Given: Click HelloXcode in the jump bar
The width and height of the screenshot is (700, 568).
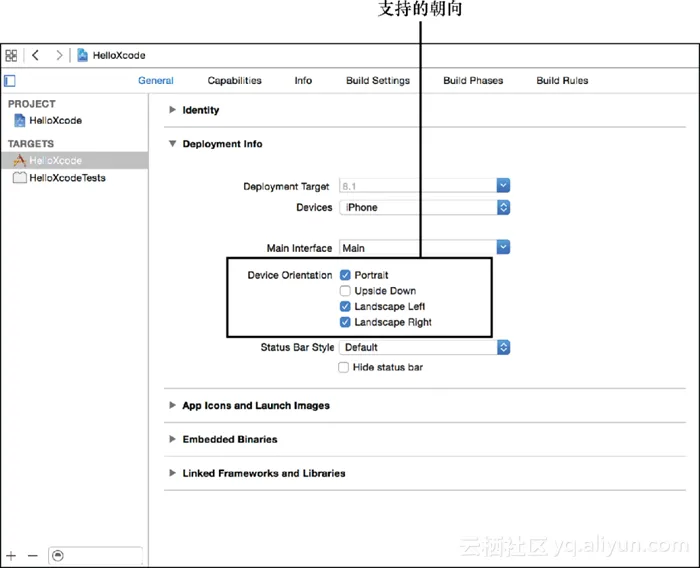Looking at the screenshot, I should click(x=119, y=55).
